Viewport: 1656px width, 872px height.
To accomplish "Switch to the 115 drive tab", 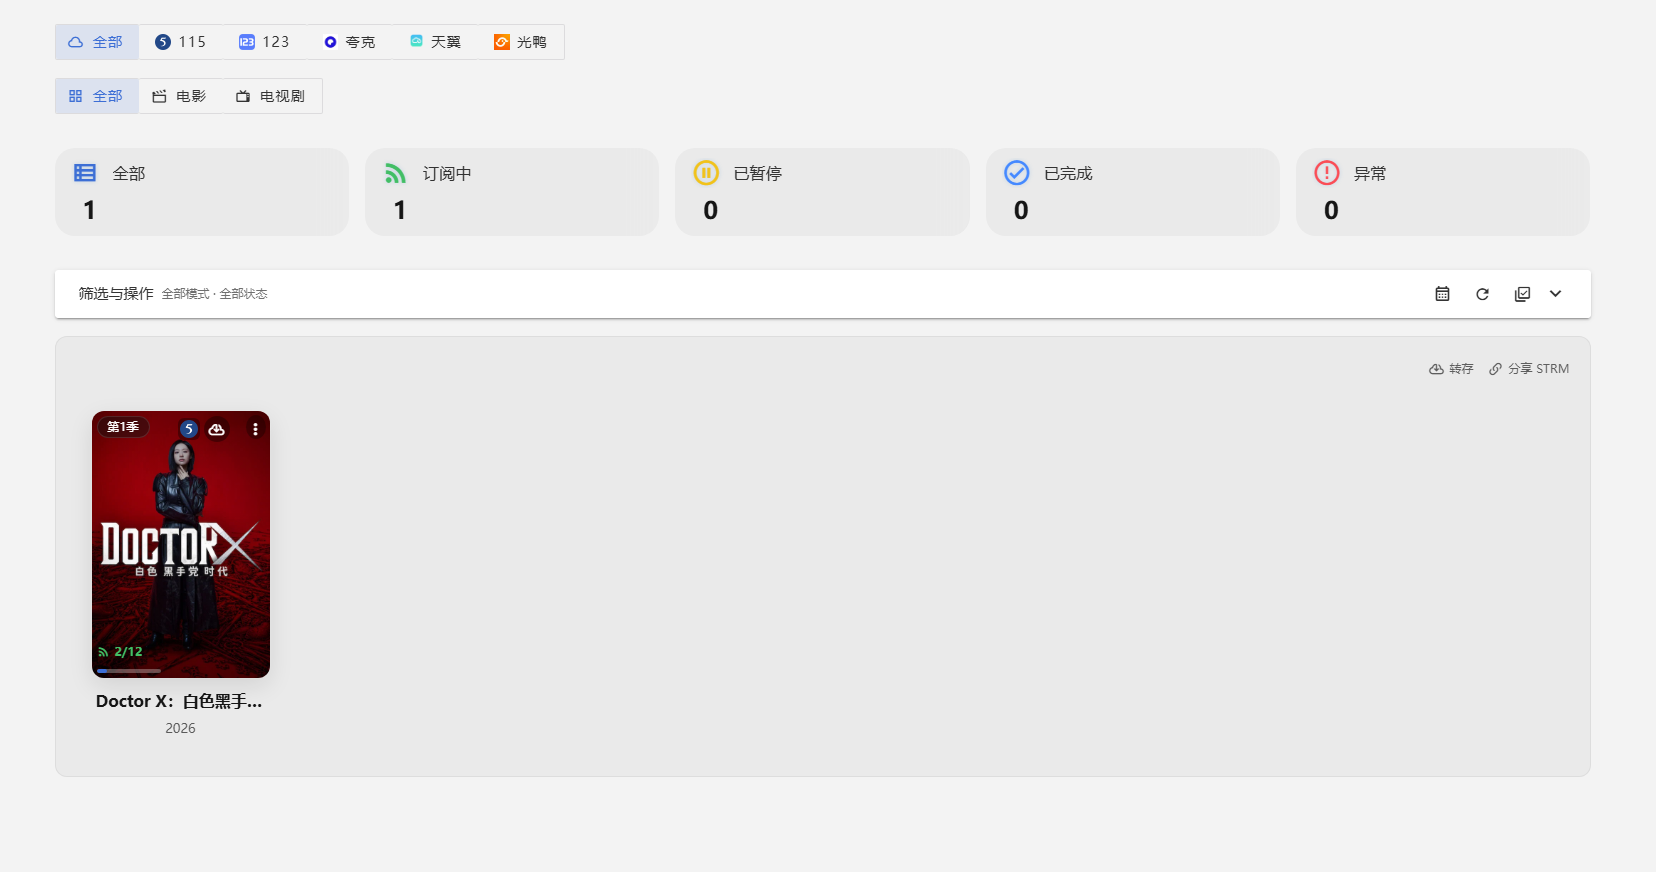I will 180,42.
